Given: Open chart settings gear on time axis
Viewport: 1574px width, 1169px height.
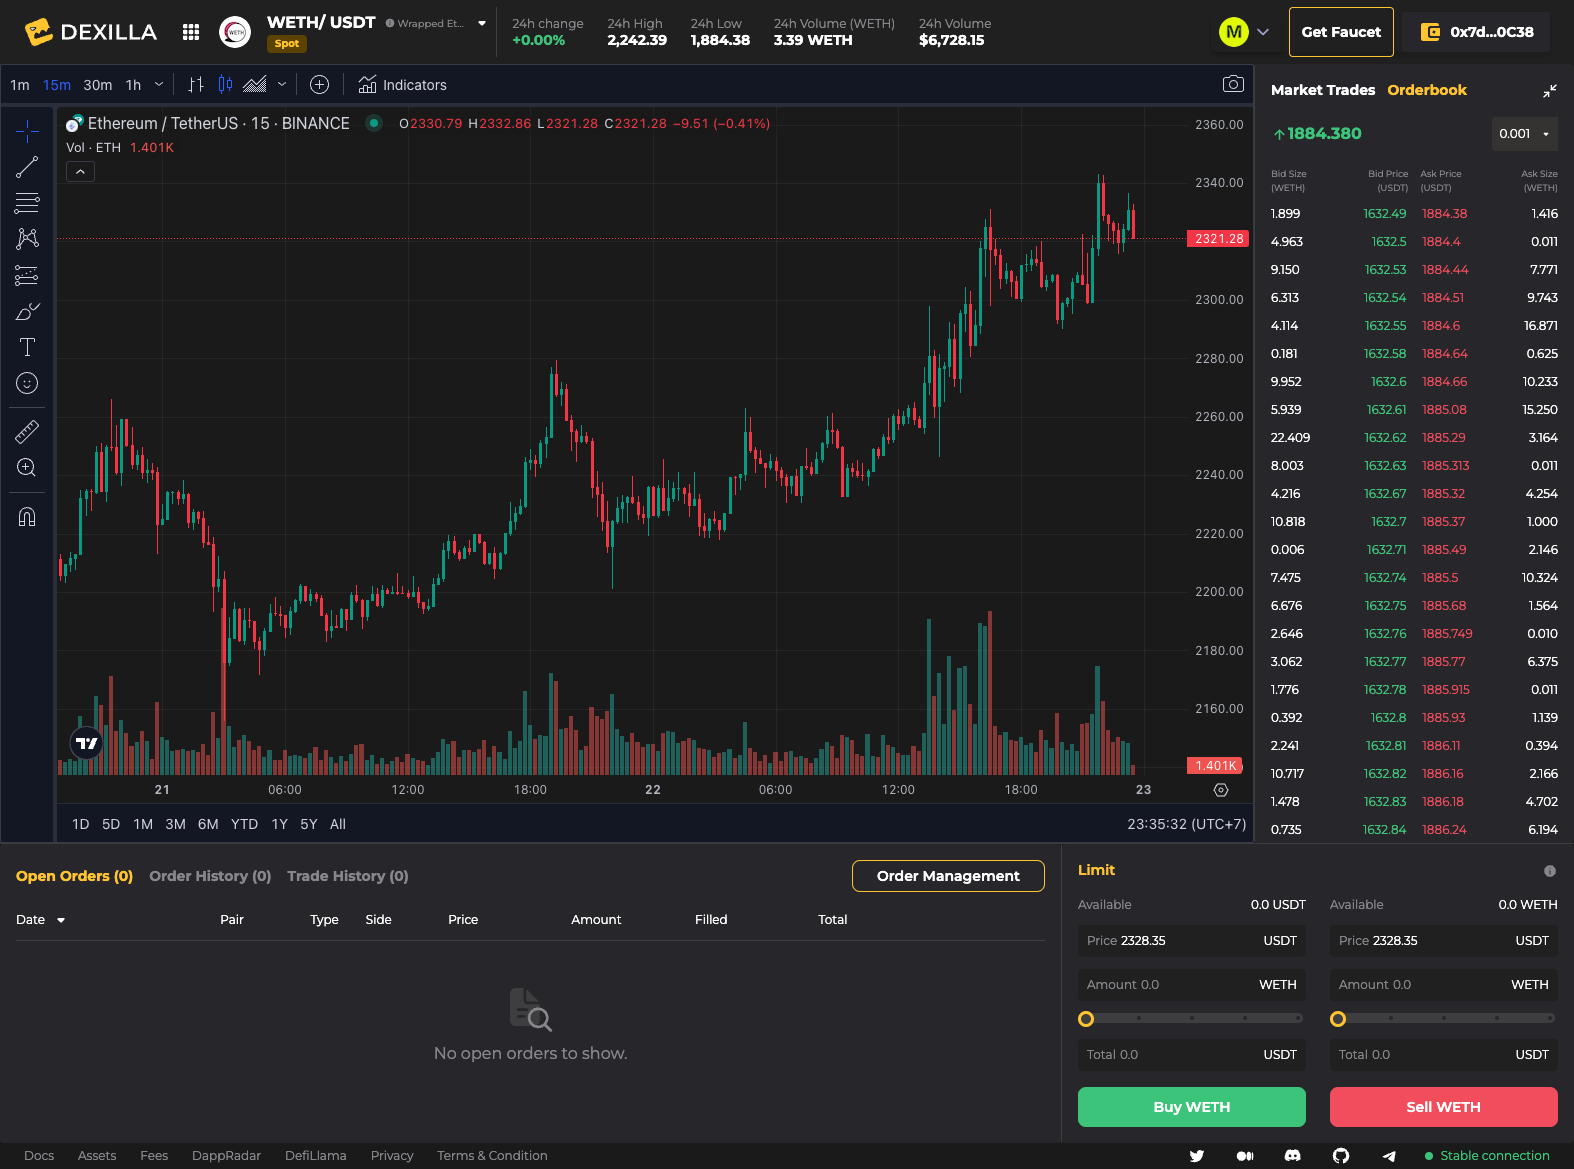Looking at the screenshot, I should pos(1221,790).
